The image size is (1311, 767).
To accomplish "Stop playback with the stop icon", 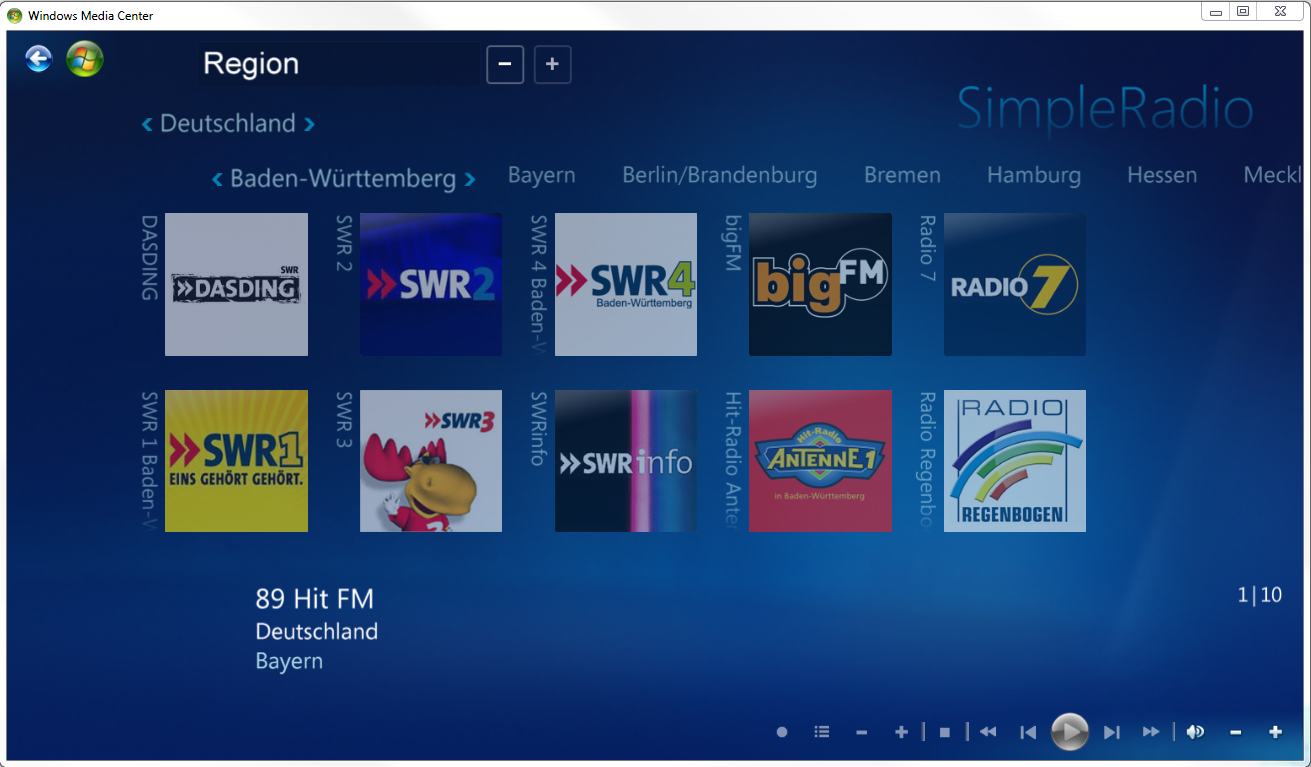I will (x=943, y=731).
